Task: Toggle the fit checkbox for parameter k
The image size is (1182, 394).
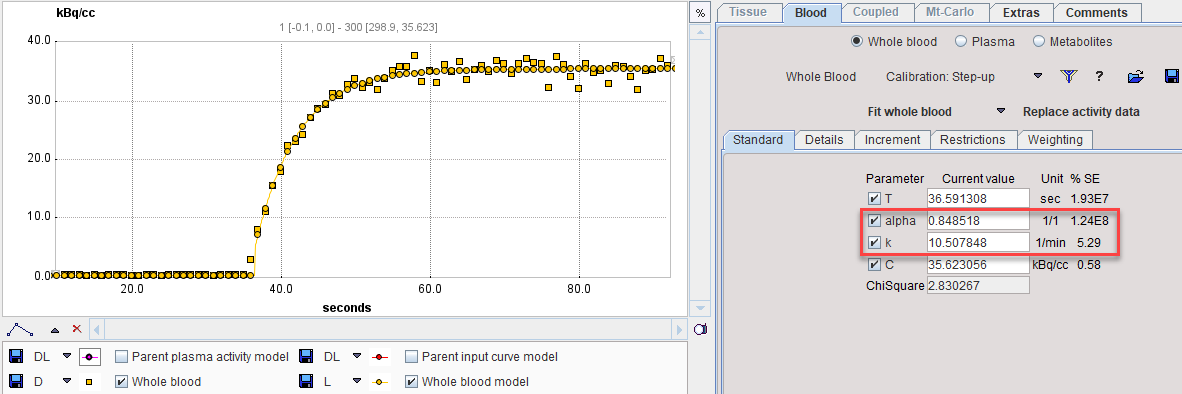Action: coord(874,243)
